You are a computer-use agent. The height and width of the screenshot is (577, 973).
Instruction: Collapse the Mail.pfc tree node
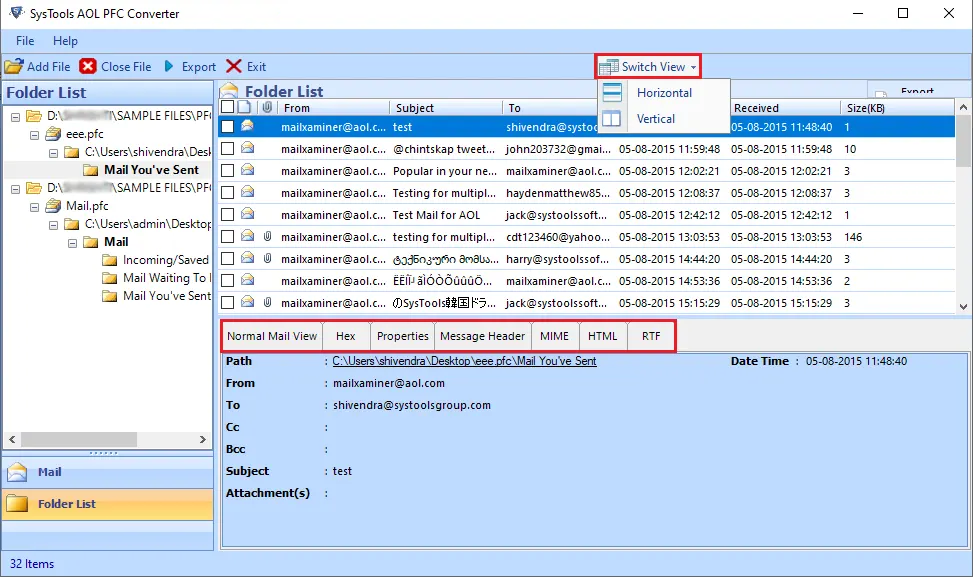coord(35,207)
